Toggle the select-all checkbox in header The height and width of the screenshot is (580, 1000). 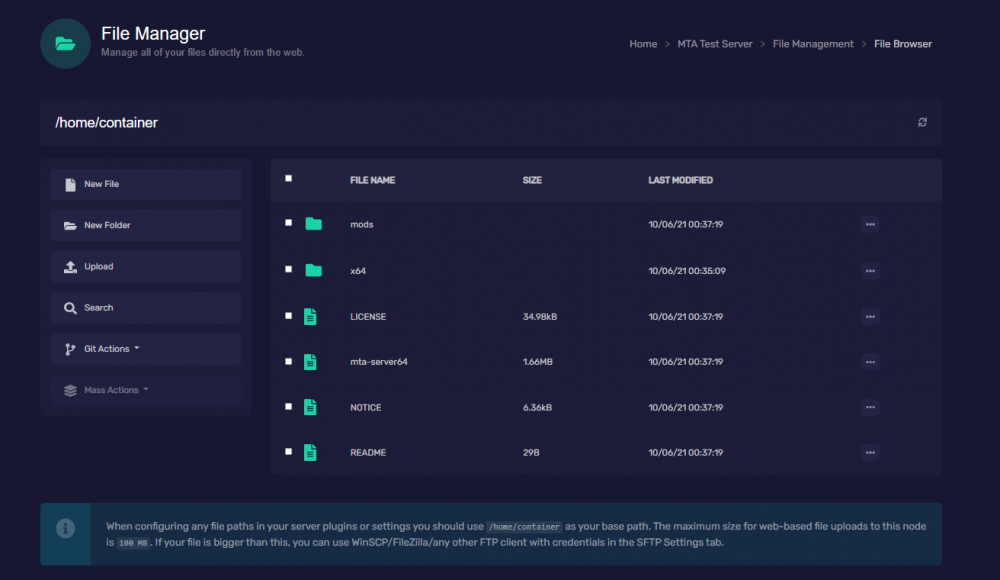tap(289, 179)
